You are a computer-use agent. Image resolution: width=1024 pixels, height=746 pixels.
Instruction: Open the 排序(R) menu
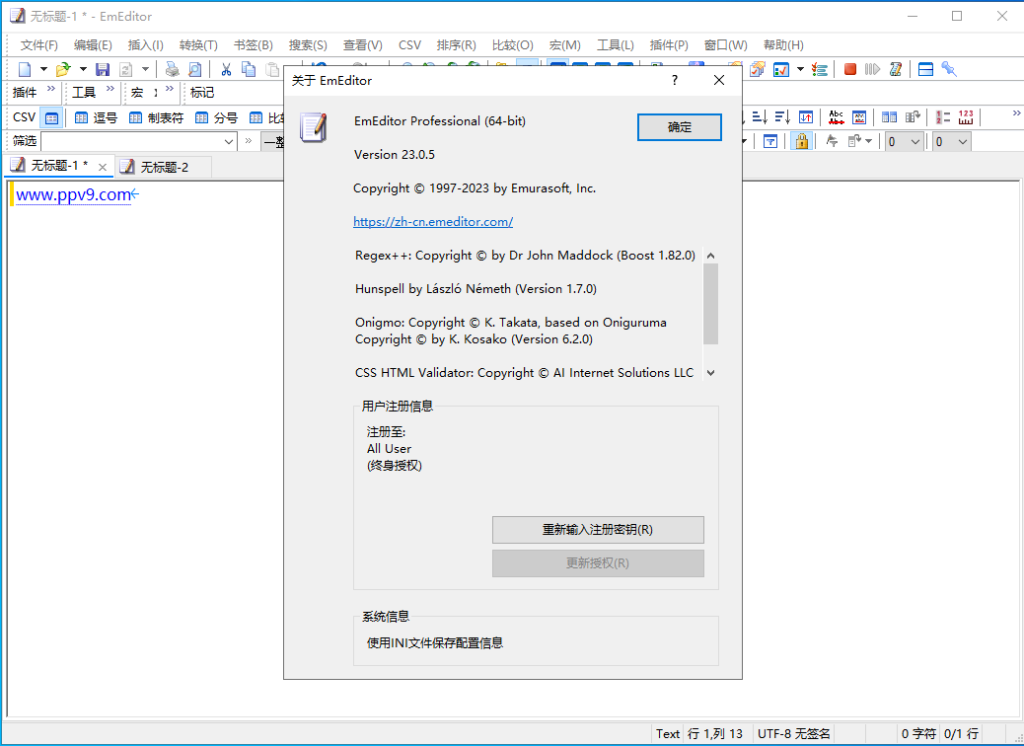(456, 45)
